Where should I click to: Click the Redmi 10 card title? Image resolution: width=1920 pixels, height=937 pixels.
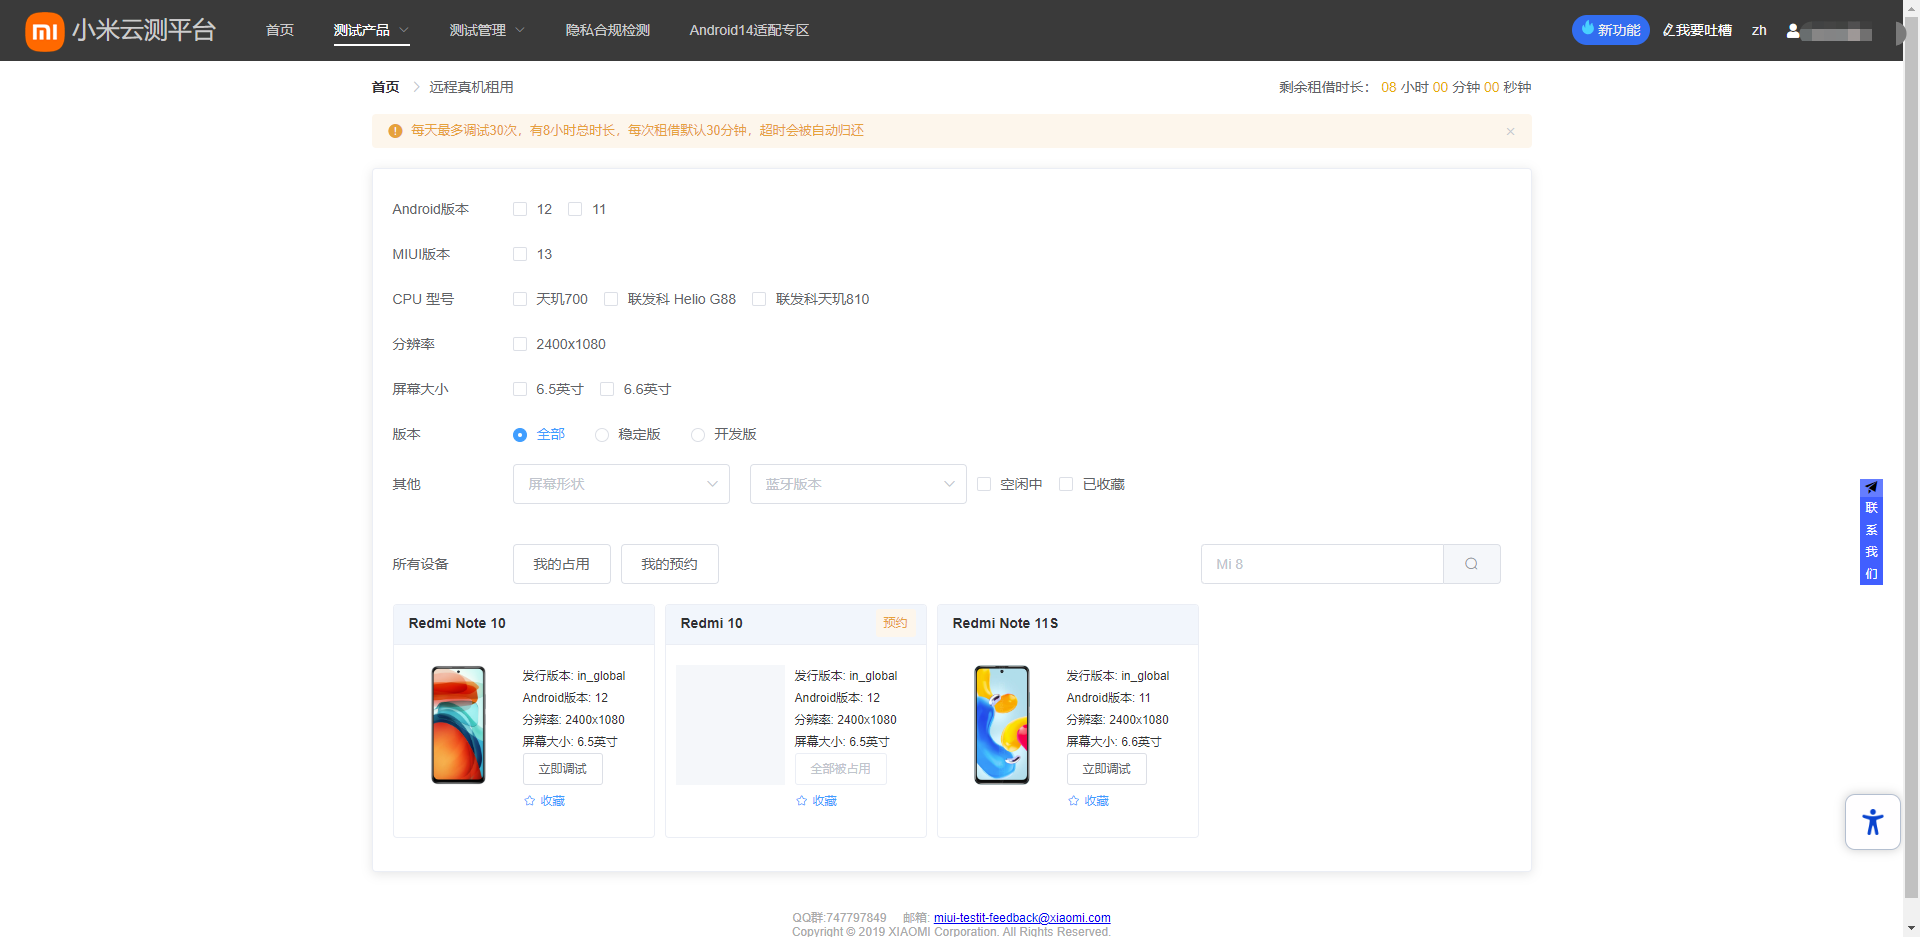[711, 623]
